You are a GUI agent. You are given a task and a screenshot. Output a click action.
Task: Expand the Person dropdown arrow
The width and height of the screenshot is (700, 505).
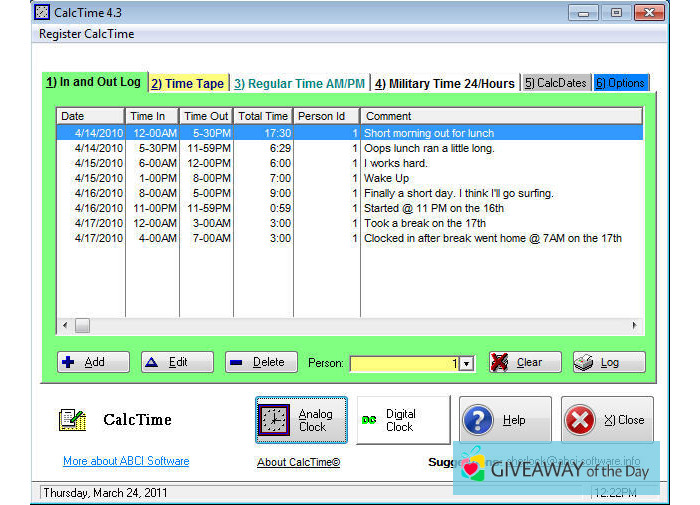point(466,364)
